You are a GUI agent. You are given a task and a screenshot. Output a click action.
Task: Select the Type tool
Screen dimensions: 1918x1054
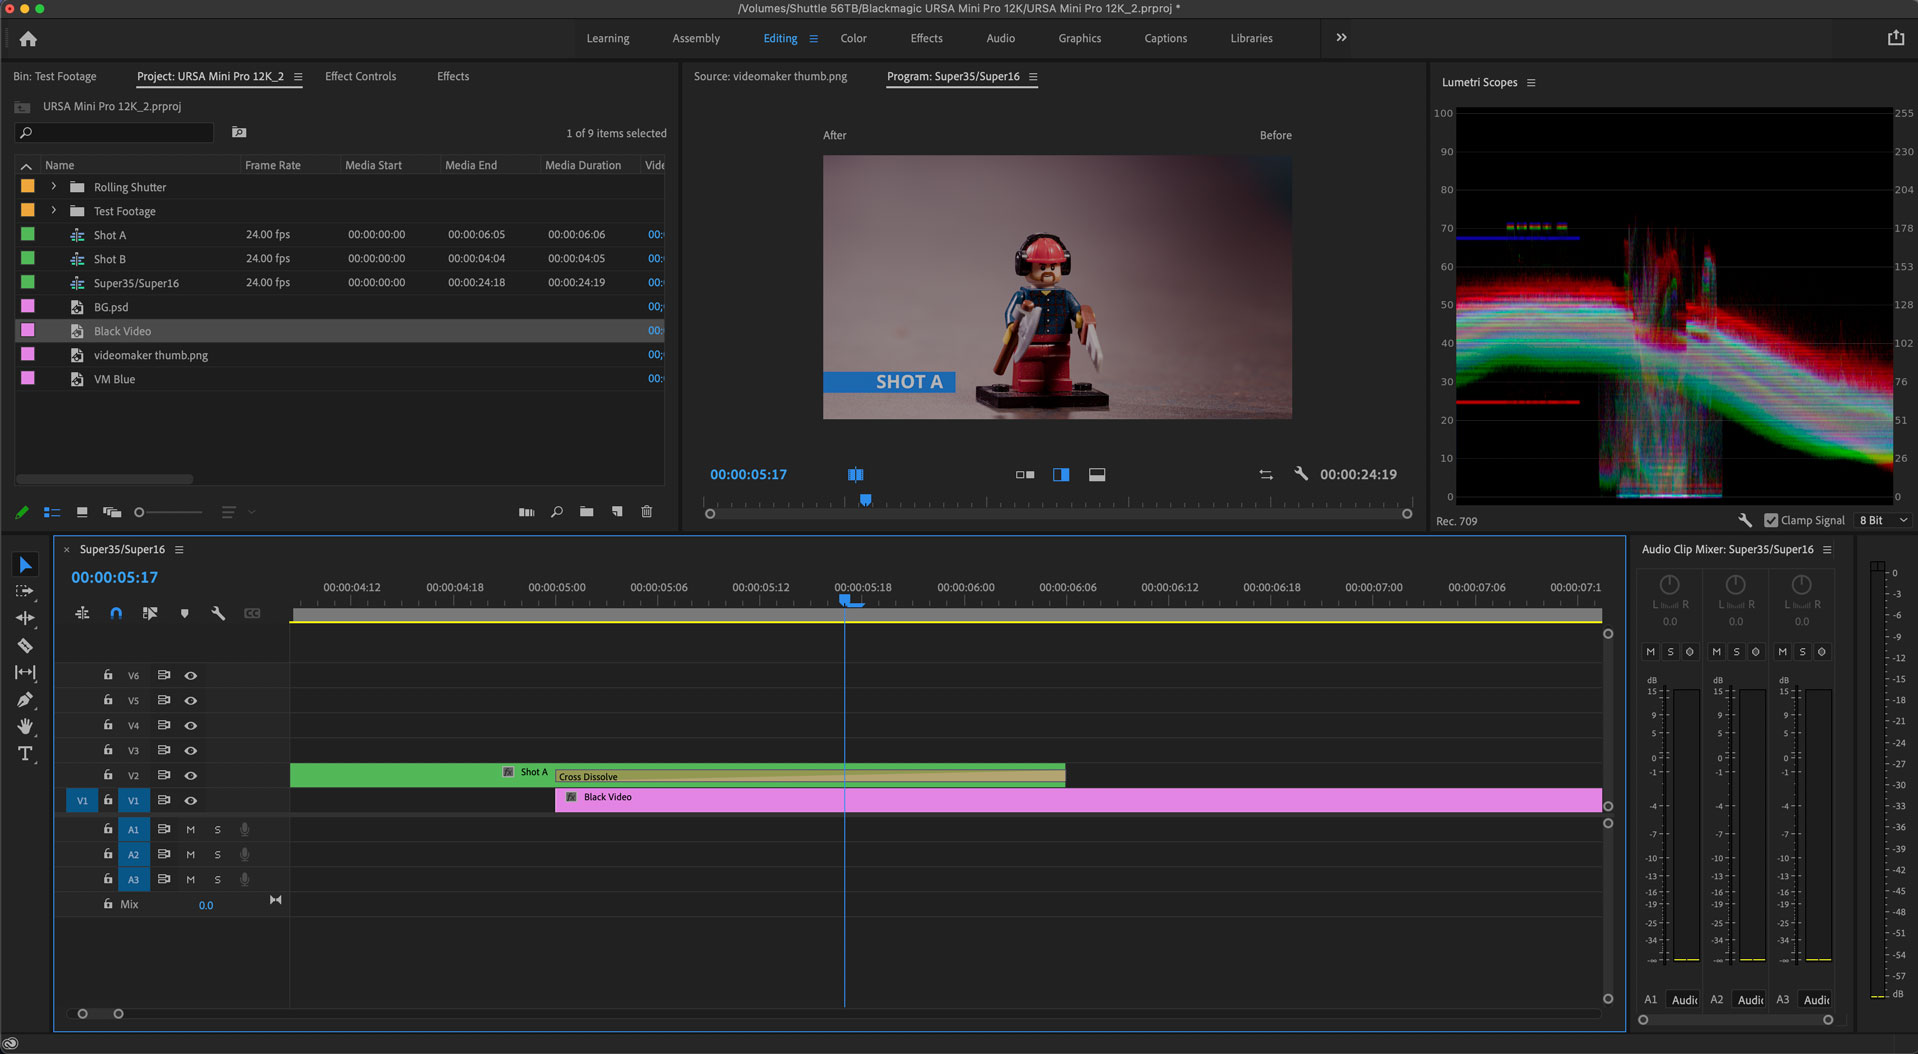25,754
